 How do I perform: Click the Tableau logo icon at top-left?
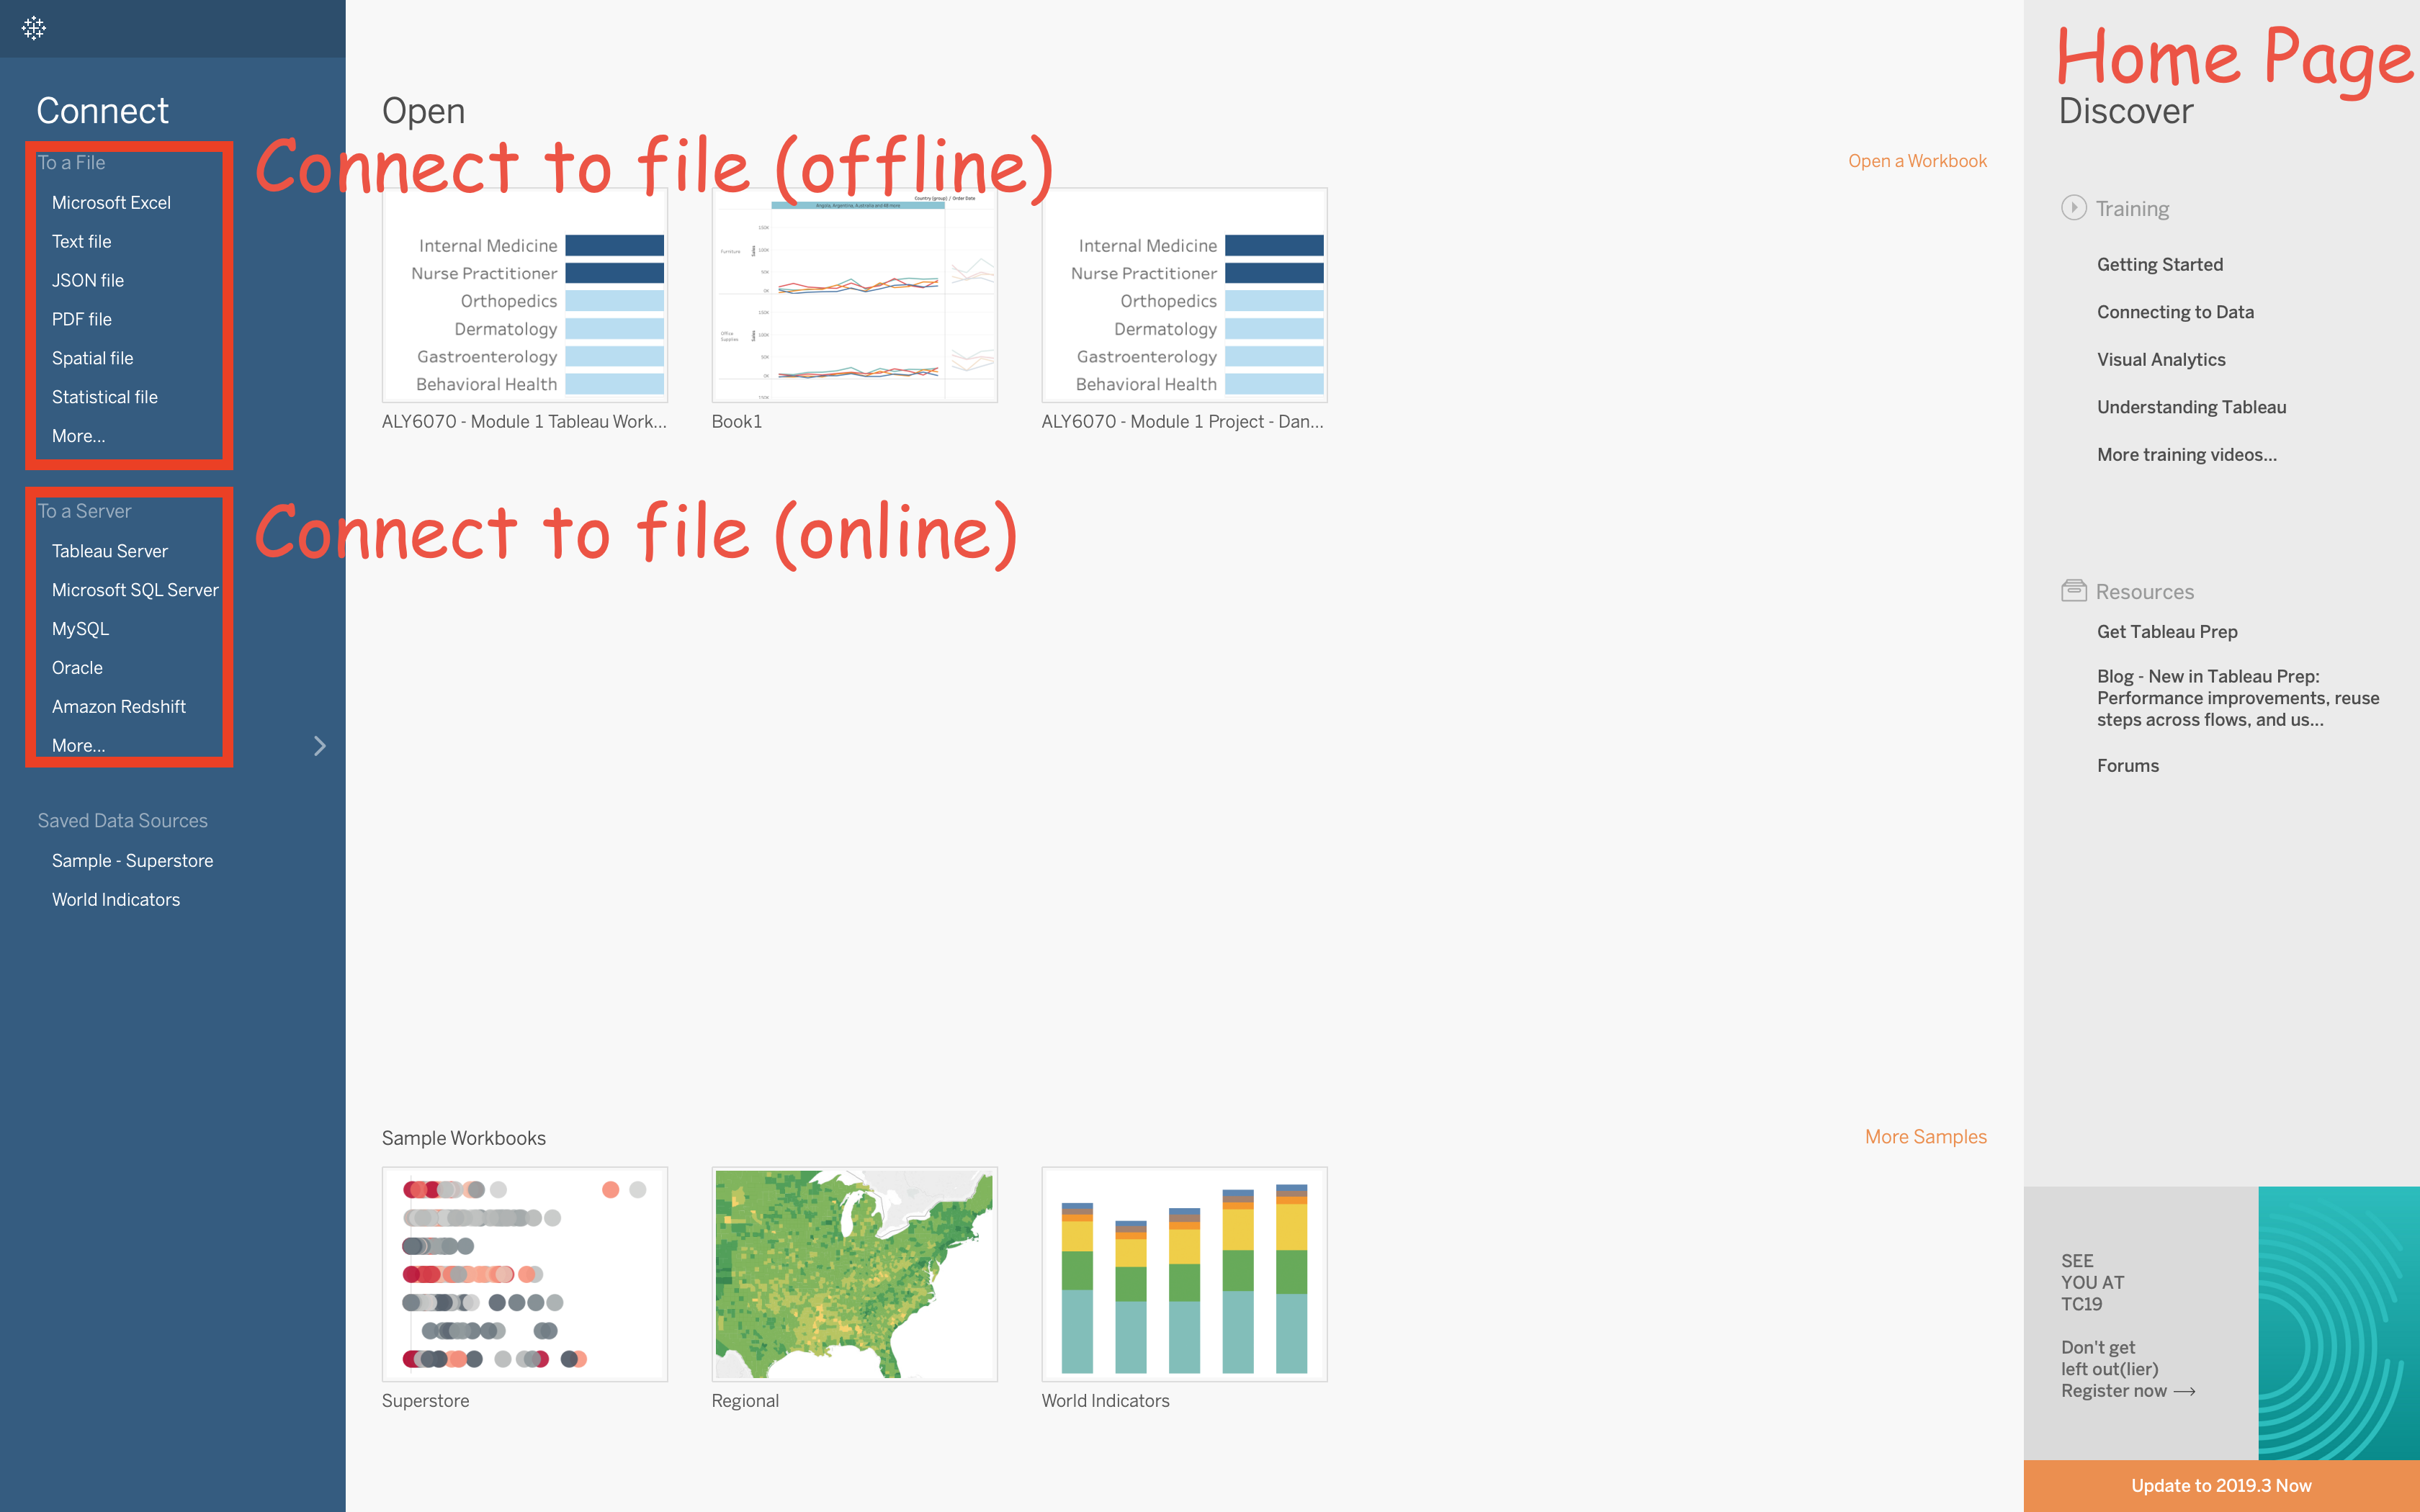[x=34, y=28]
